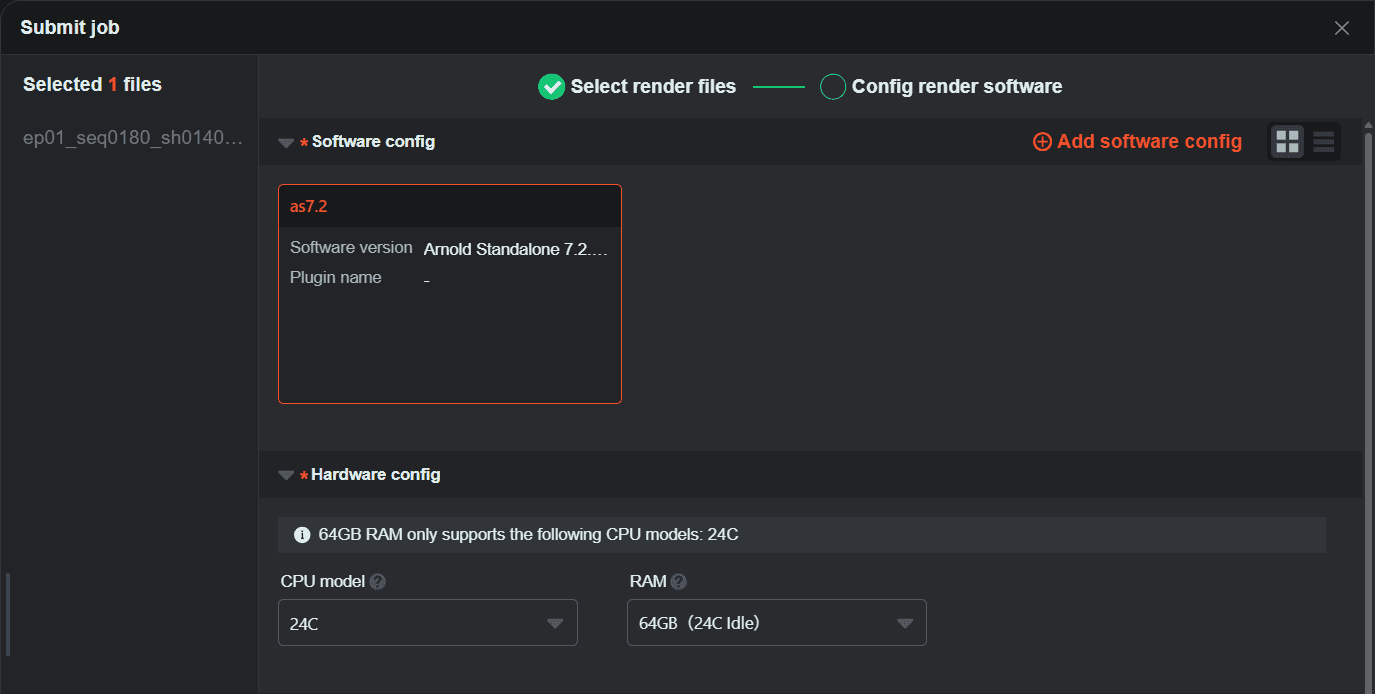Click the info icon in the 64GB RAM notice
Screen dimensions: 1375x694
tap(302, 535)
